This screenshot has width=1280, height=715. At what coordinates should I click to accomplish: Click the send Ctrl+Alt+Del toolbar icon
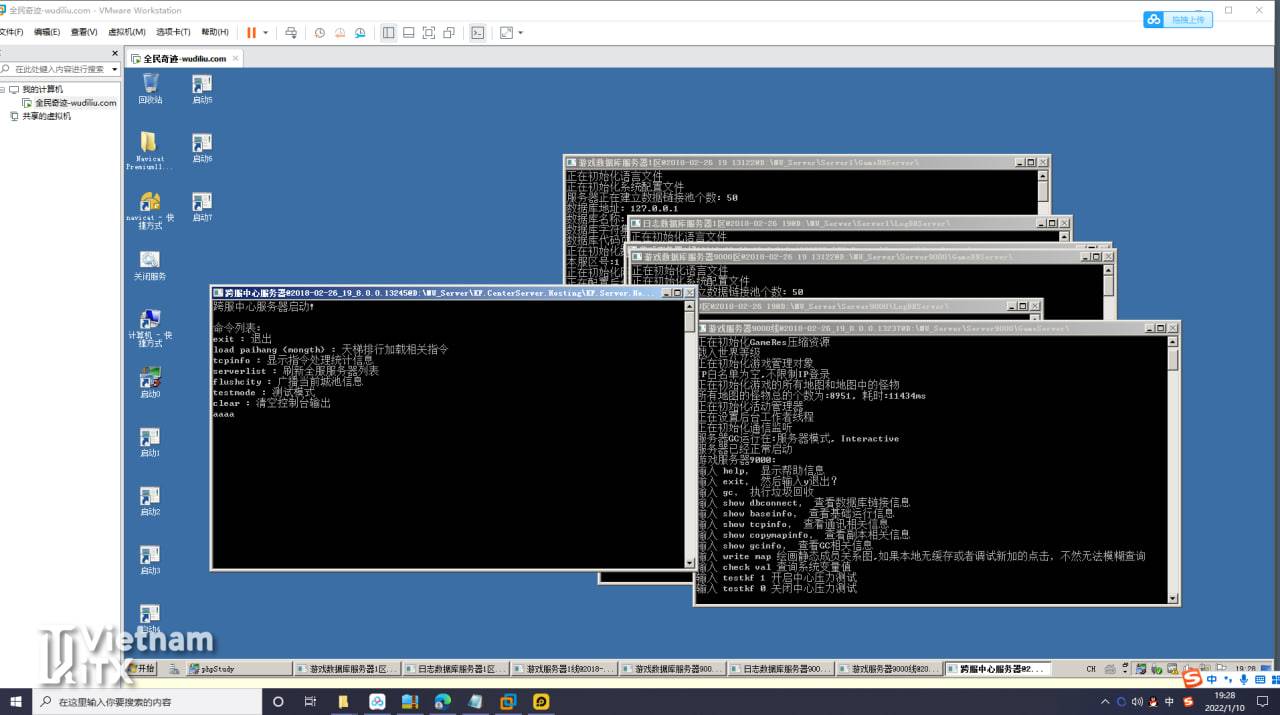coord(290,32)
